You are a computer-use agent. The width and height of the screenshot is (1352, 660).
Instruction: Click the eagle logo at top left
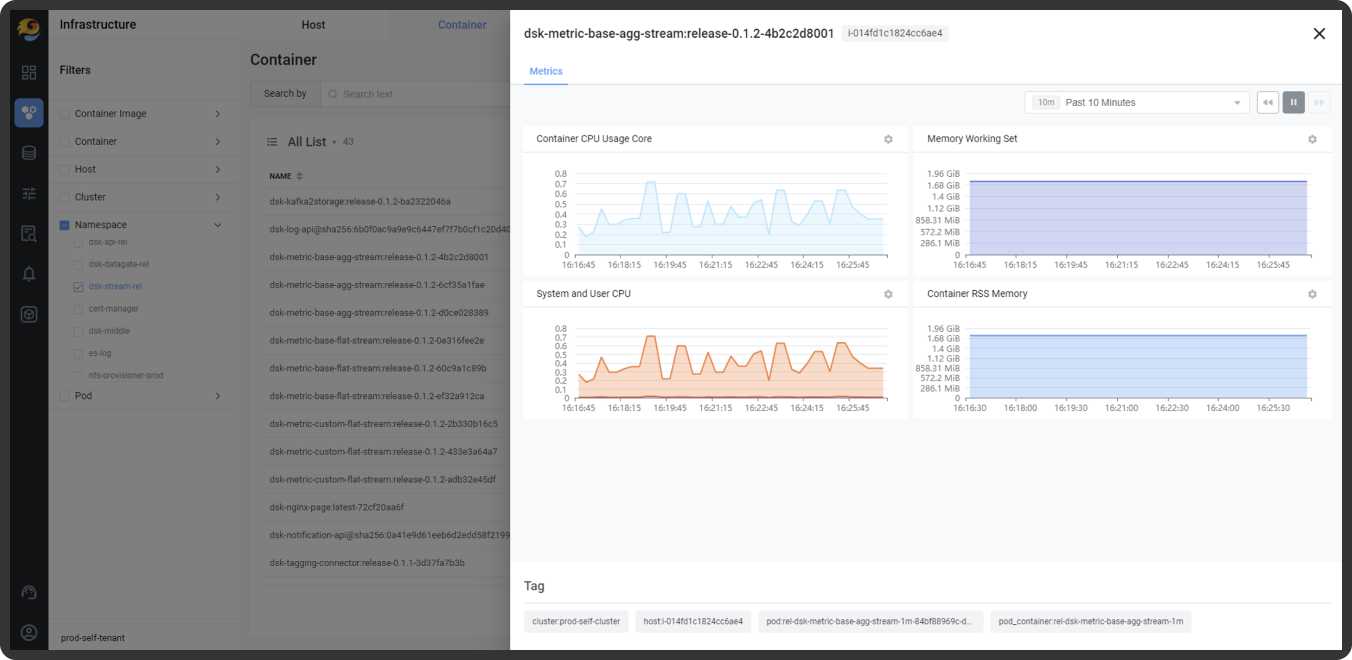28,29
